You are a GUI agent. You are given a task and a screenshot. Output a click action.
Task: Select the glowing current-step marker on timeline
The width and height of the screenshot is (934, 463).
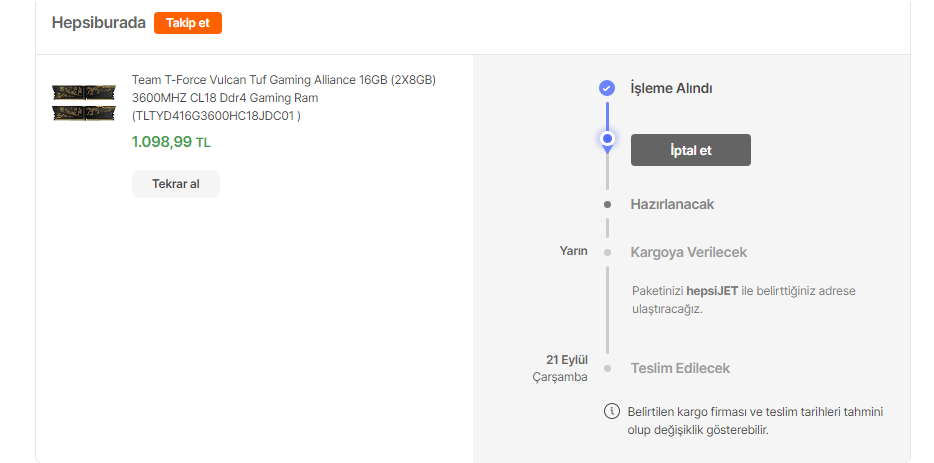pos(606,138)
